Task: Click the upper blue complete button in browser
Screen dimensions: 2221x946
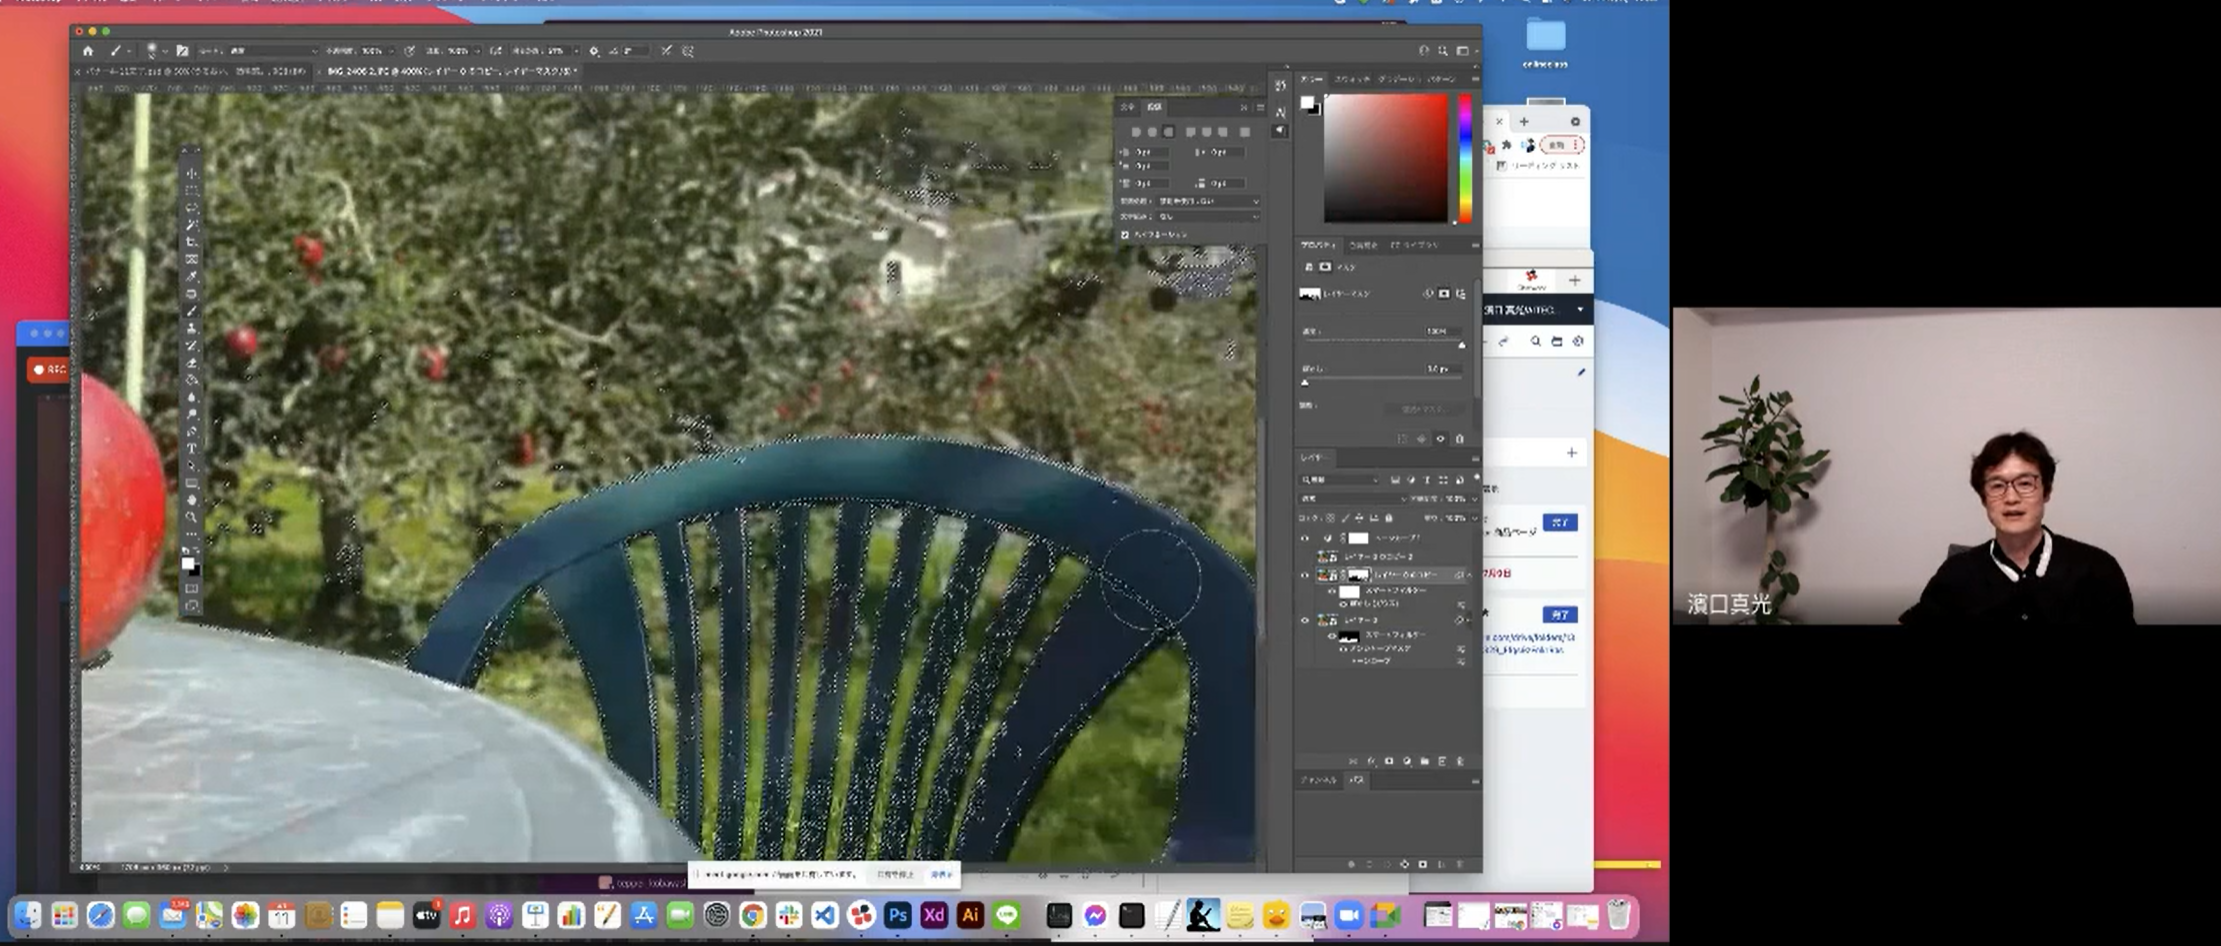Action: point(1559,523)
